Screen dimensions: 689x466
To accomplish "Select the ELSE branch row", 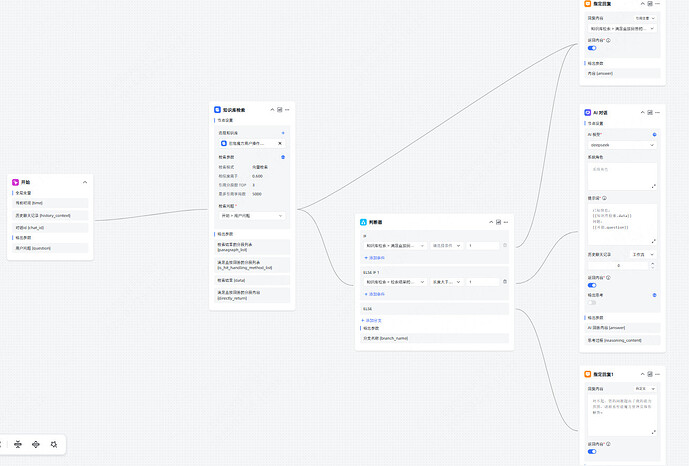I will (434, 309).
